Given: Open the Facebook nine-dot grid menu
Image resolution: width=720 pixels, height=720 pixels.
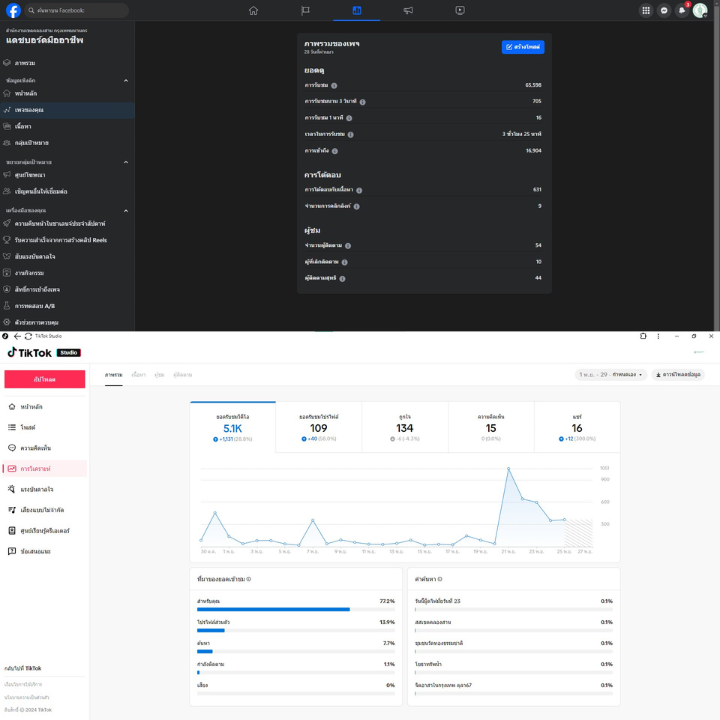Looking at the screenshot, I should 646,10.
